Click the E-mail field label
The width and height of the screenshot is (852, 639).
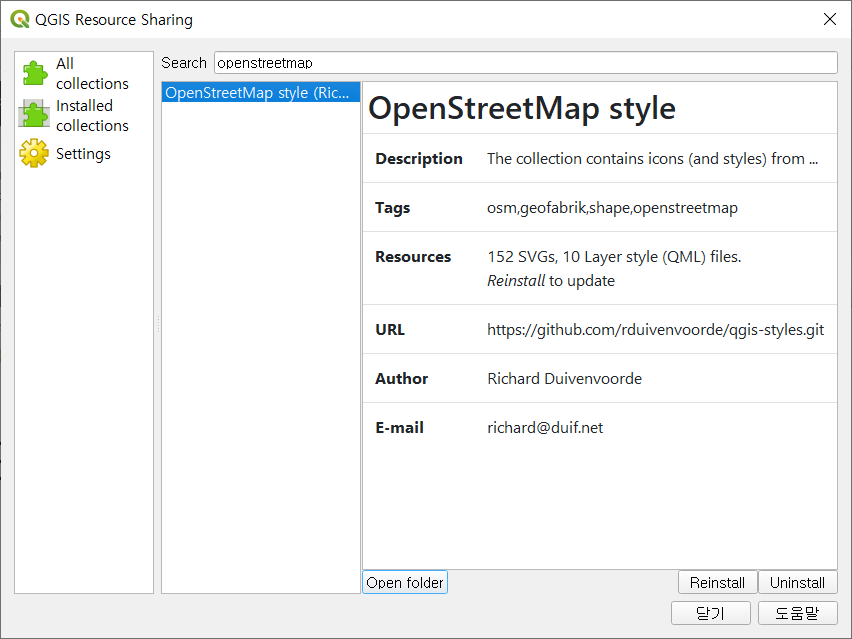click(x=399, y=428)
